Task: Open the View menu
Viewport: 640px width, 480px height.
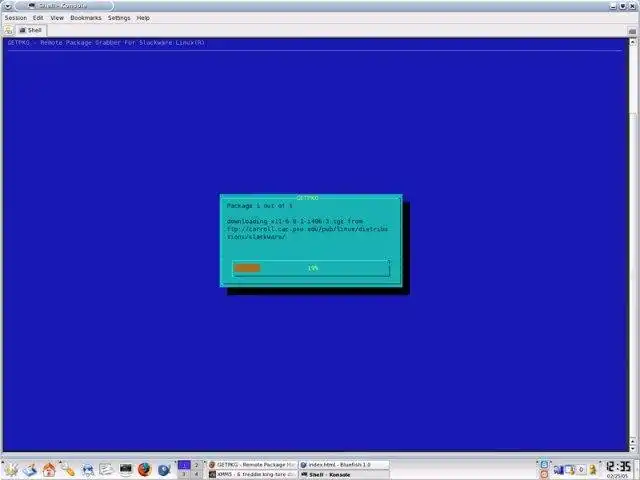Action: click(x=57, y=18)
